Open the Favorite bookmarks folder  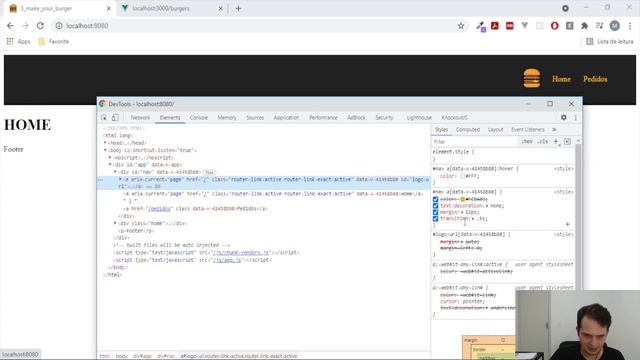(53, 41)
